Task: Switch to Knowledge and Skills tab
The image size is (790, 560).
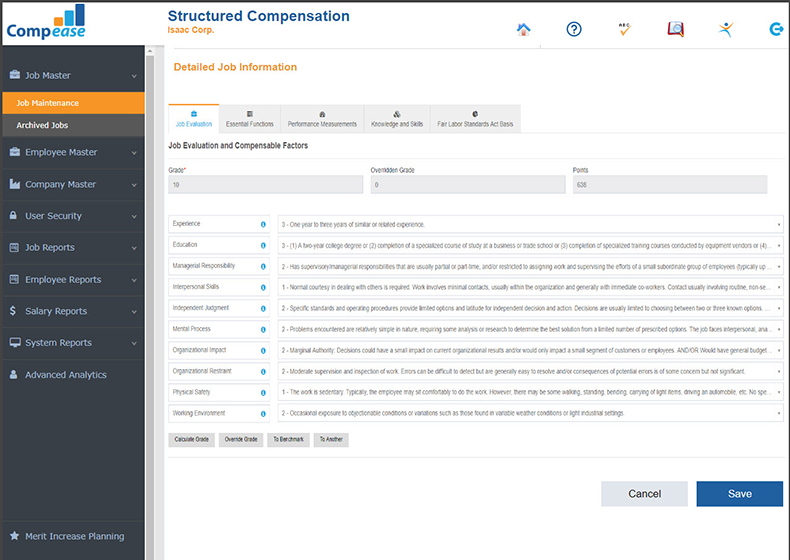Action: 397,119
